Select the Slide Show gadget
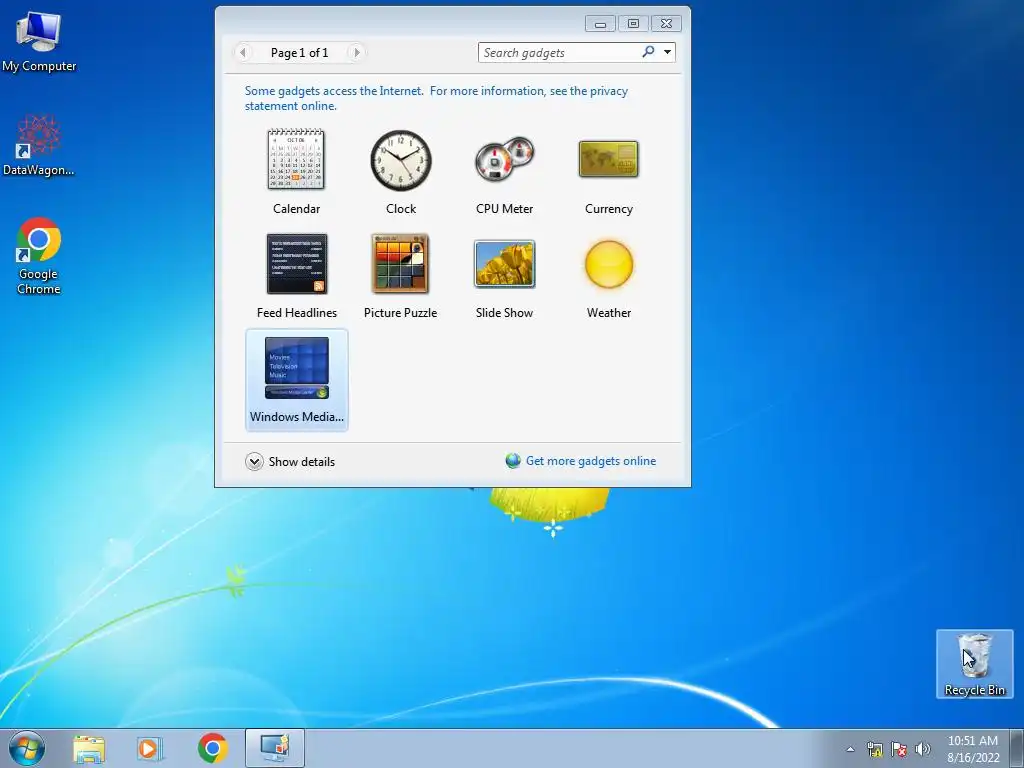This screenshot has width=1024, height=768. 504,264
